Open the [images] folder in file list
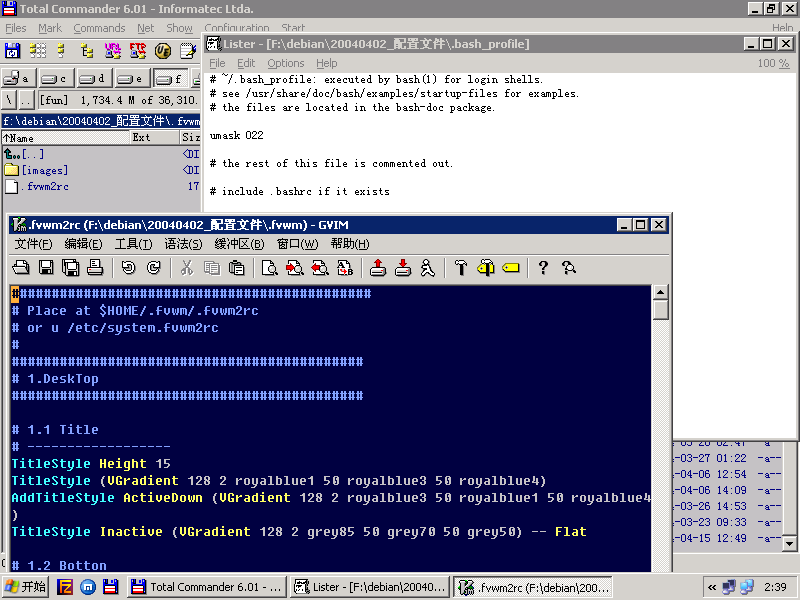Viewport: 800px width, 600px height. point(45,170)
